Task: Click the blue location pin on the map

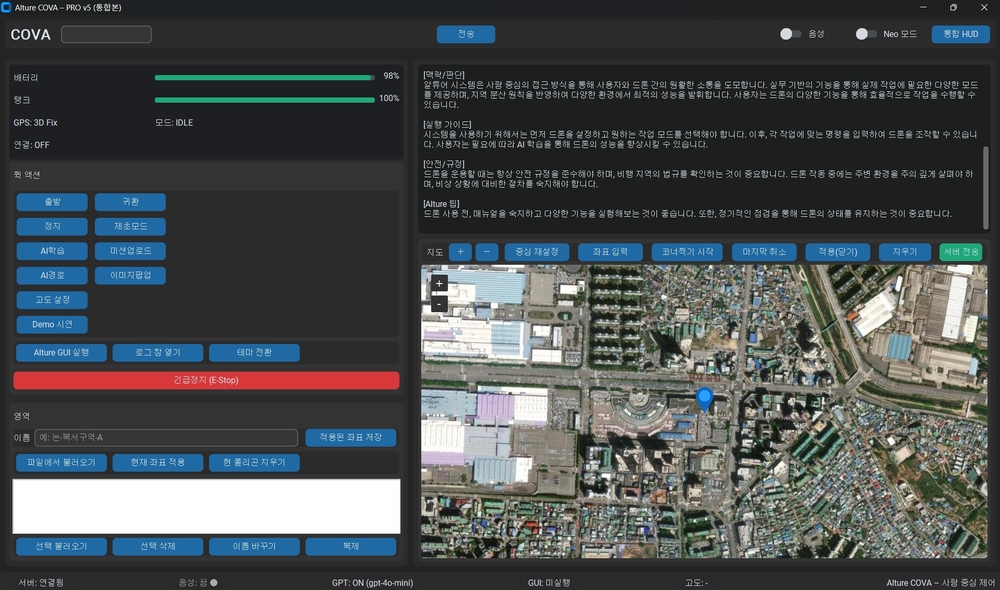Action: click(704, 400)
